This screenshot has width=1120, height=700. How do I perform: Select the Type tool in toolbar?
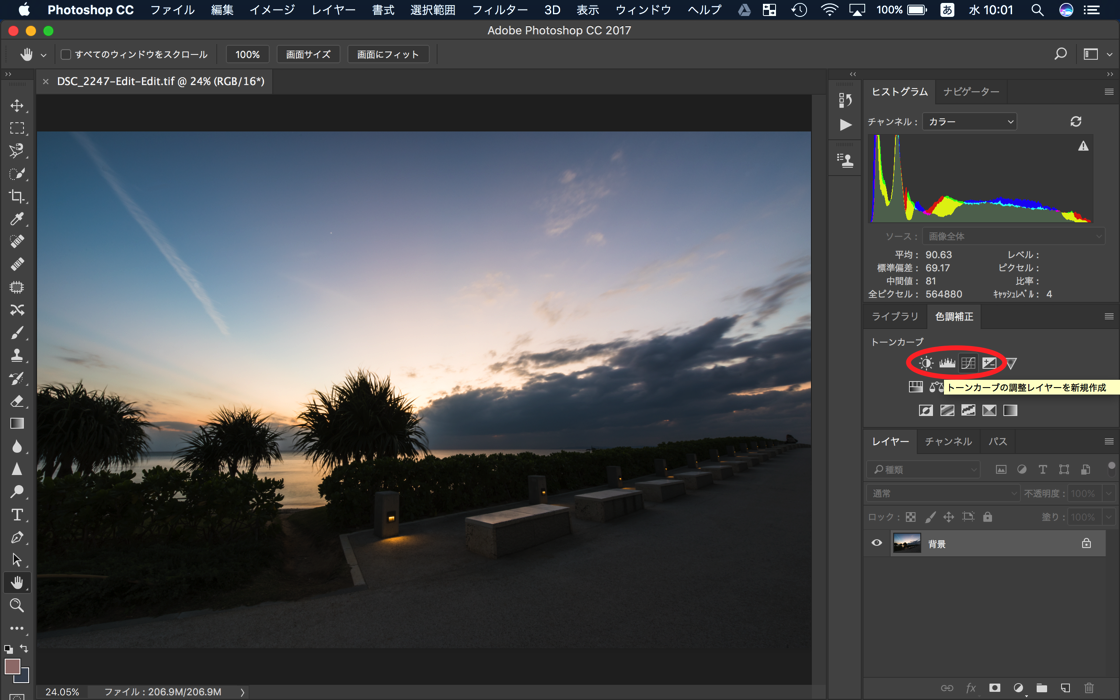click(17, 514)
